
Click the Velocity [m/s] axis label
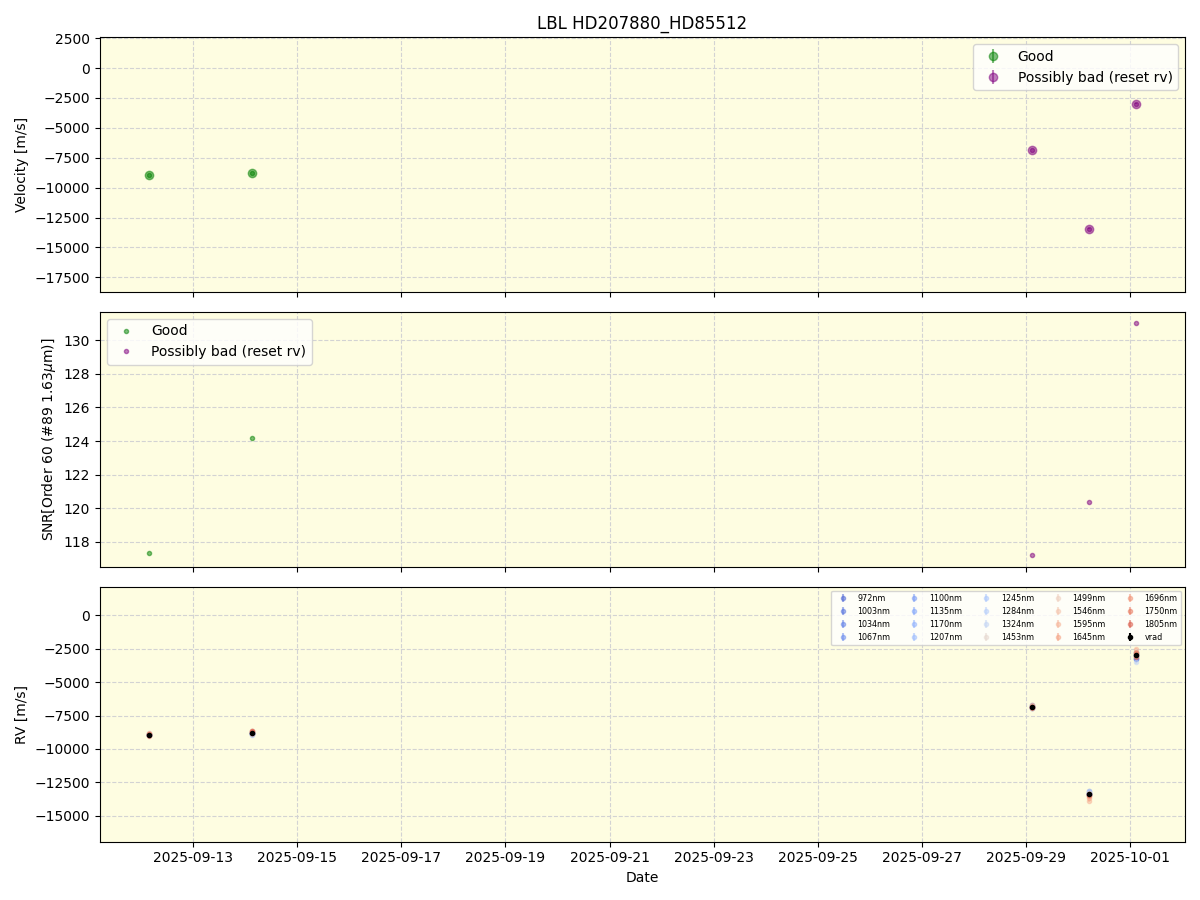[21, 165]
